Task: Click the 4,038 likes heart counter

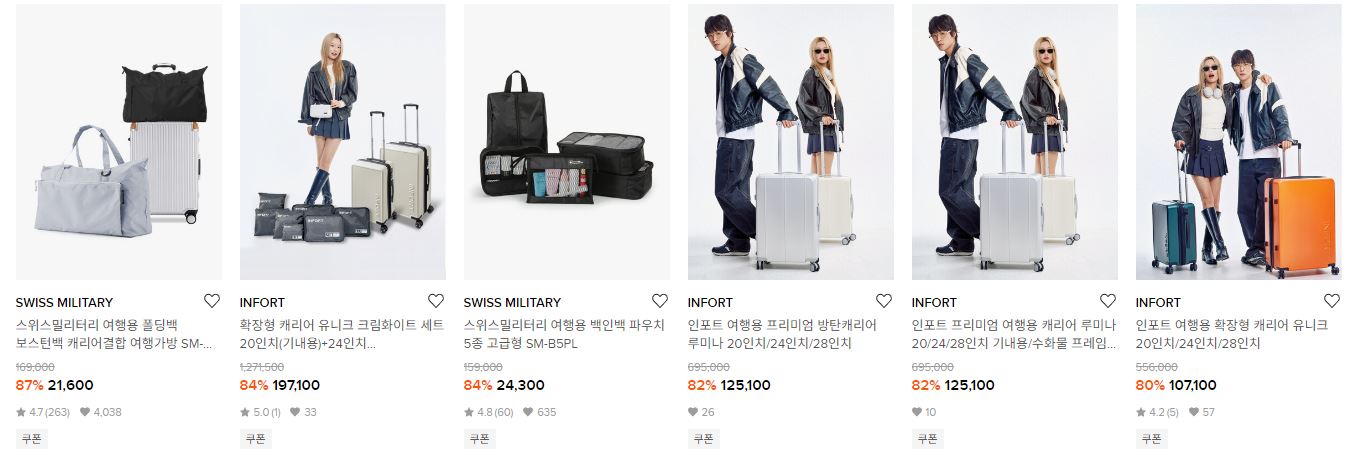Action: pos(101,412)
